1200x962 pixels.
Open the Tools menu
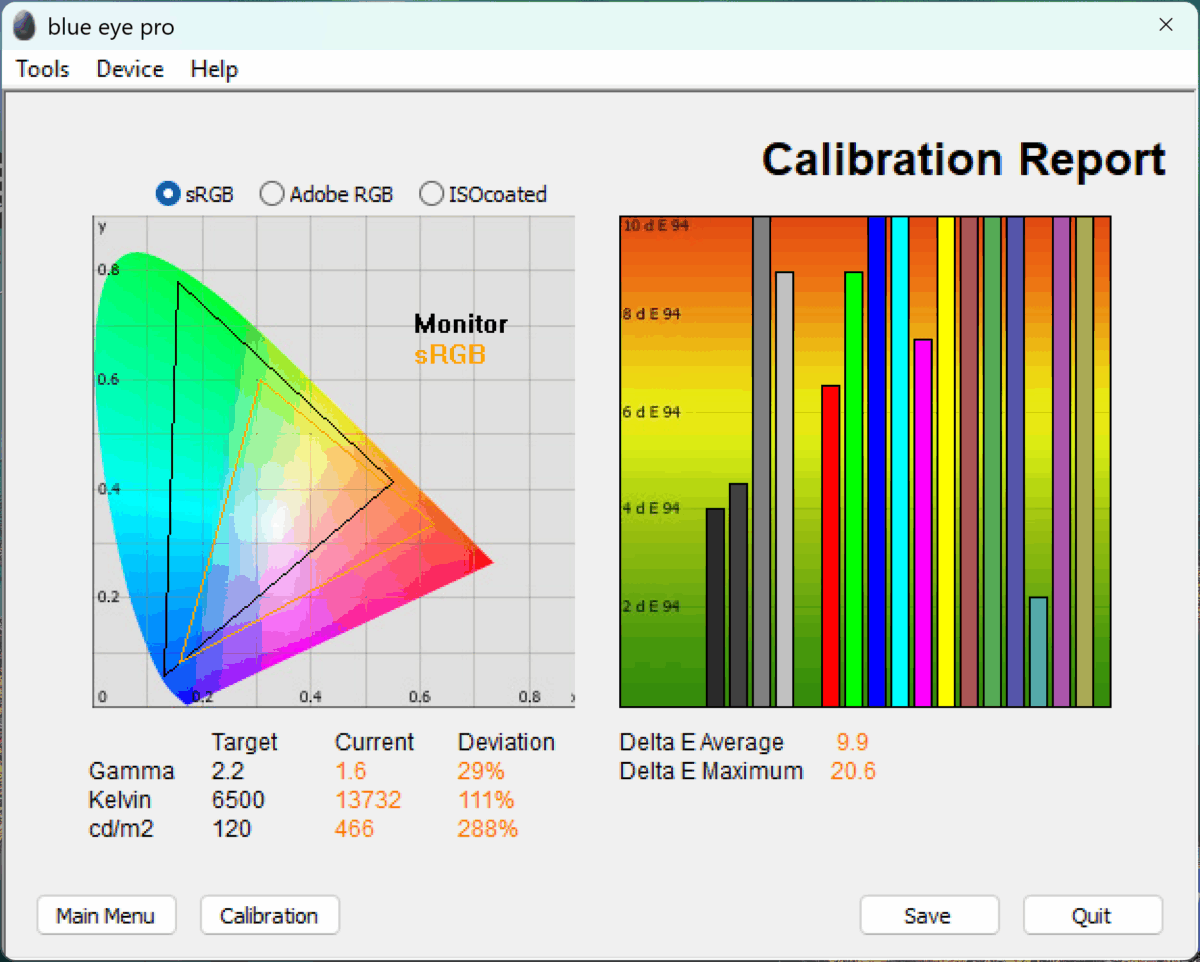click(x=43, y=69)
